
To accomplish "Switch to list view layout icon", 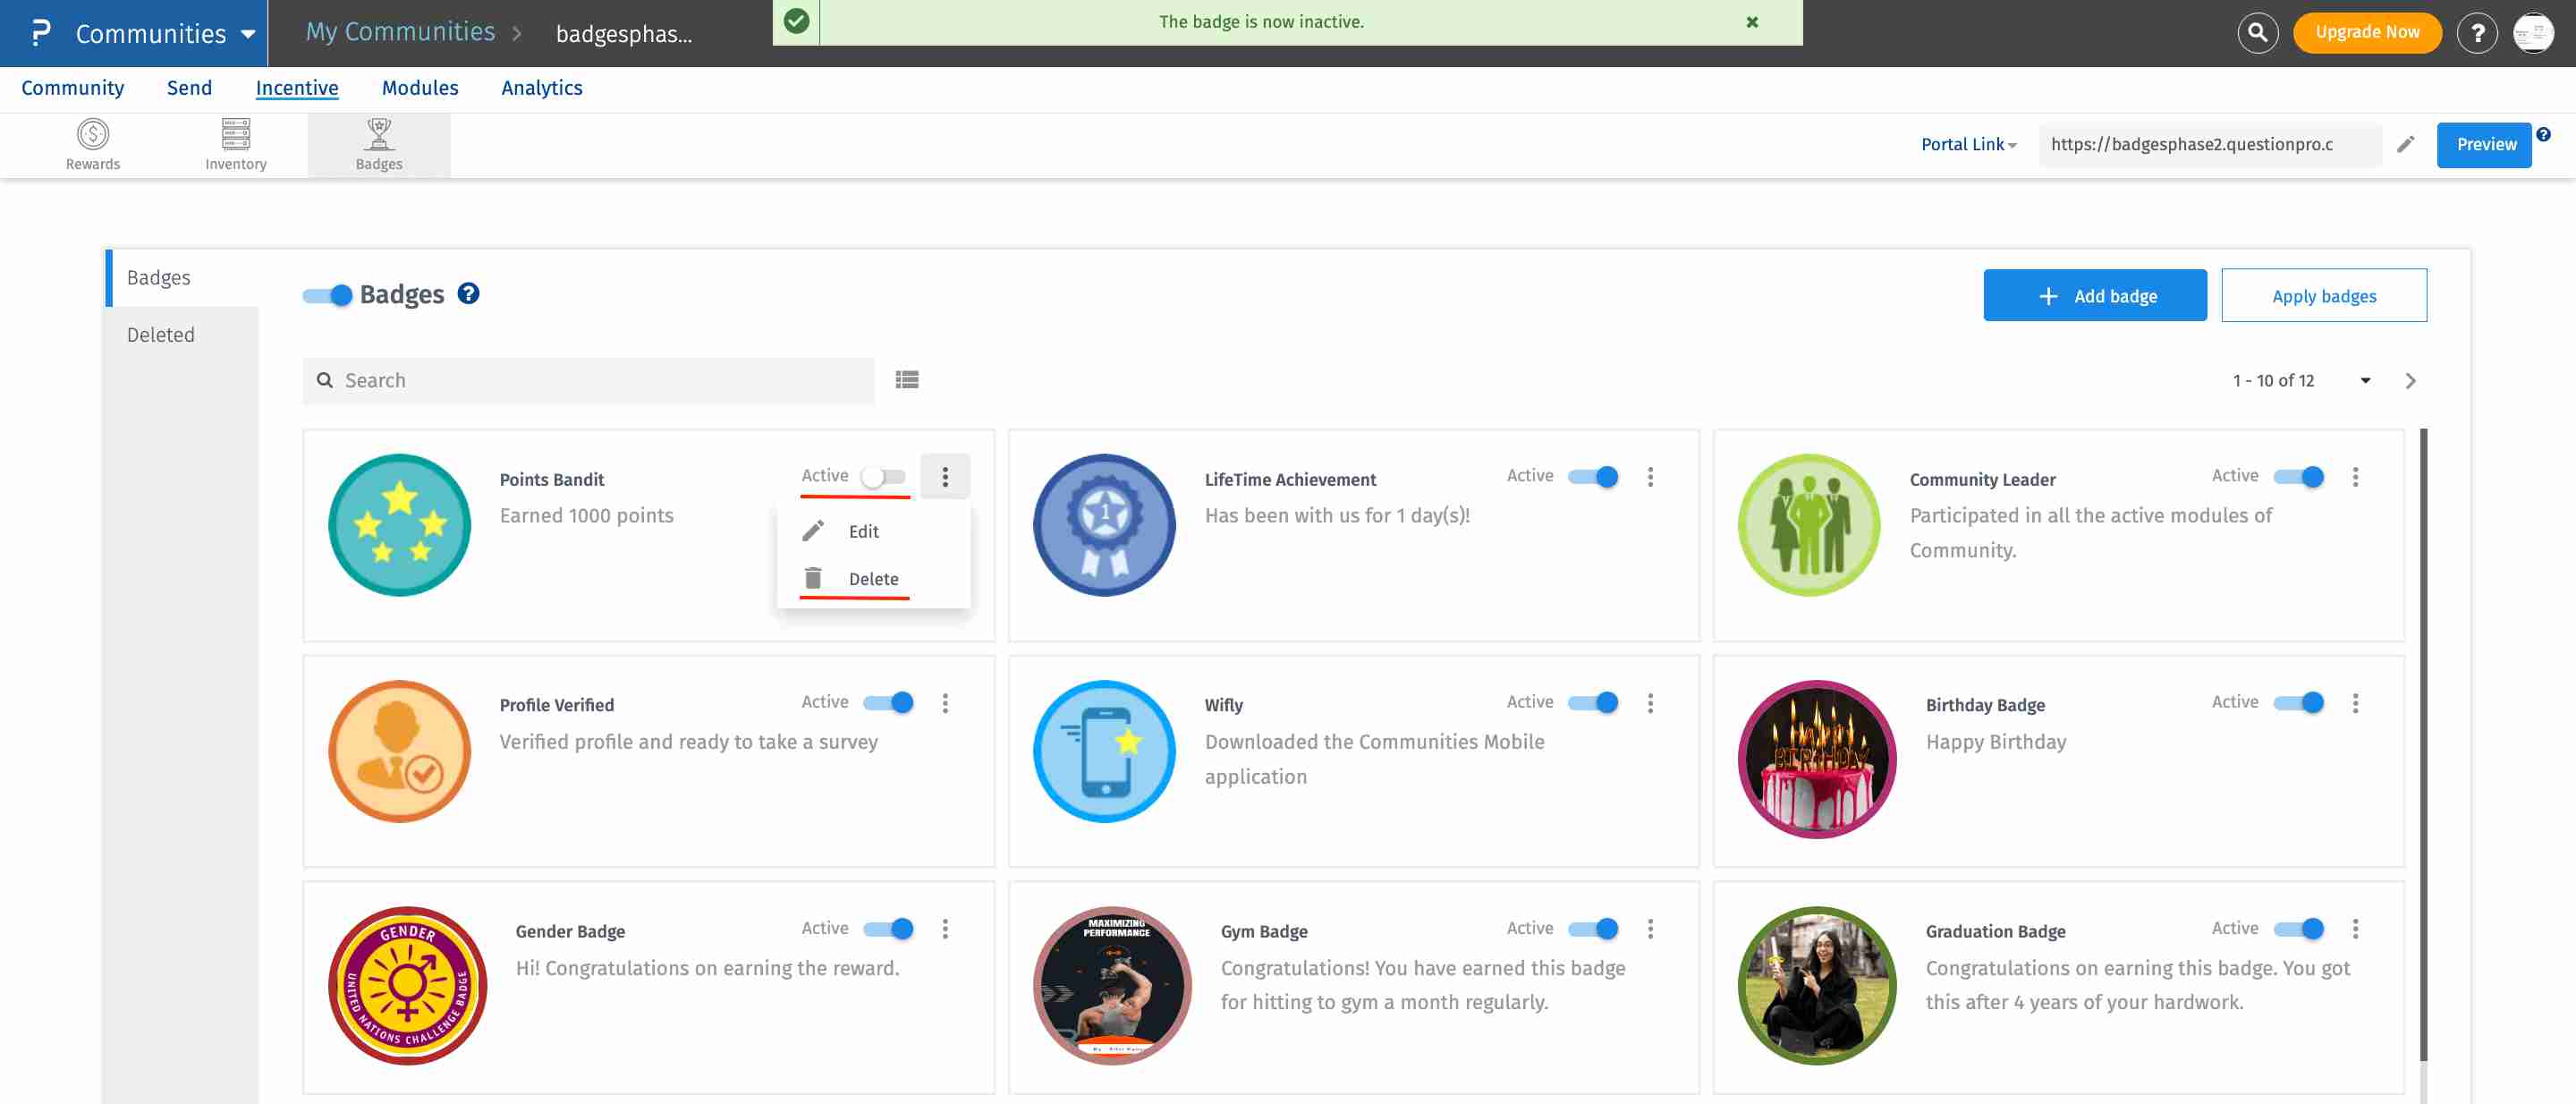I will pyautogui.click(x=906, y=380).
